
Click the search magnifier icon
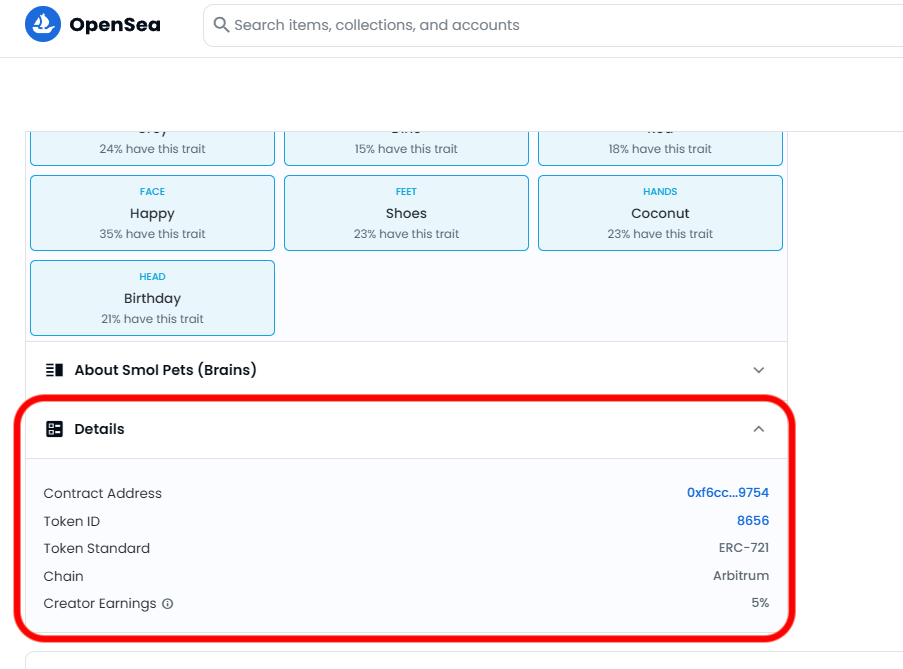[221, 25]
